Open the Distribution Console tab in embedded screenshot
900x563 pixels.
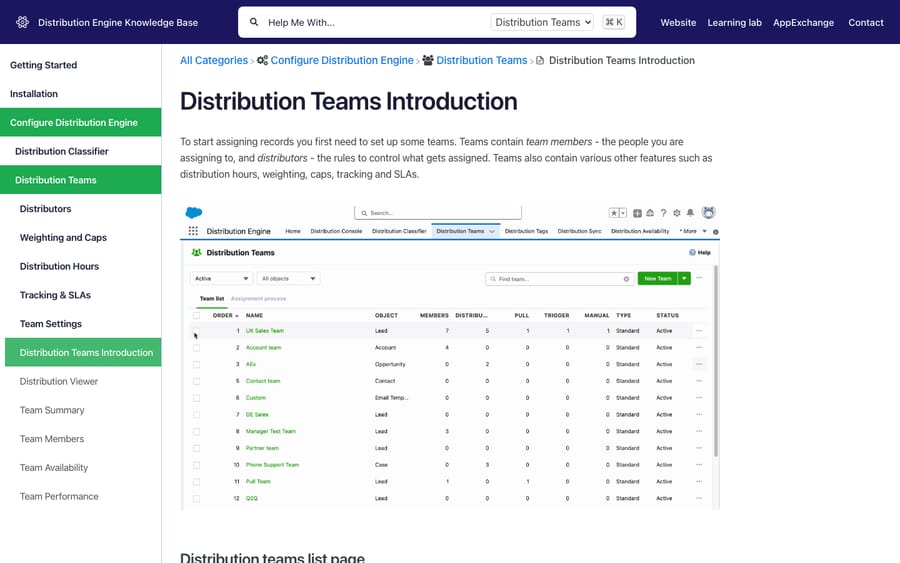coord(336,231)
